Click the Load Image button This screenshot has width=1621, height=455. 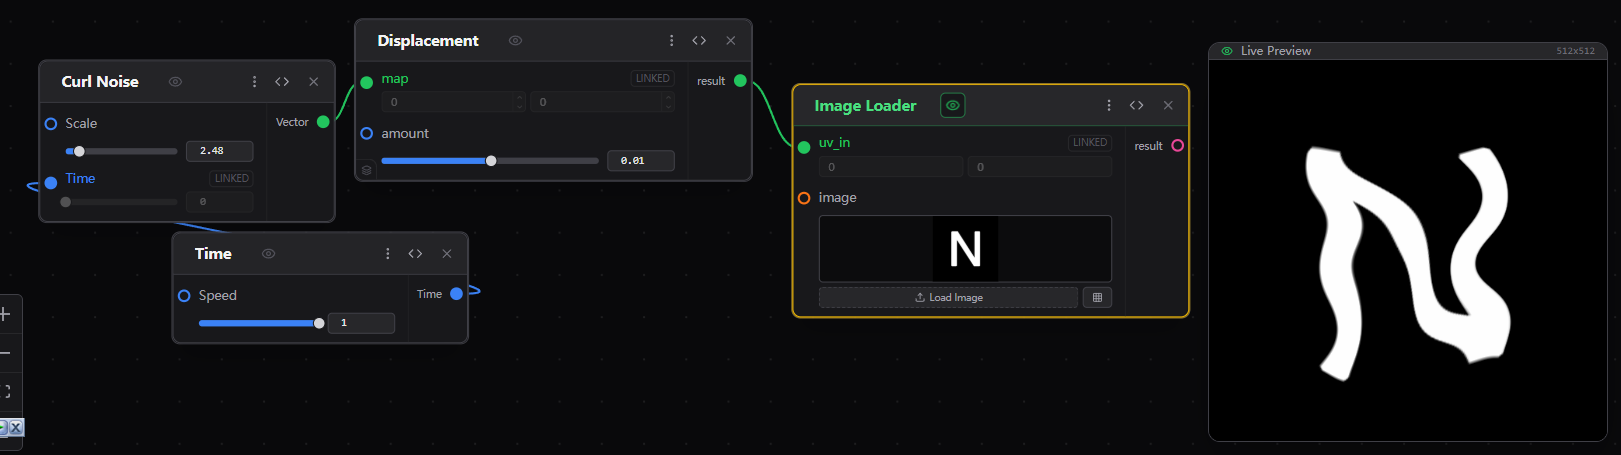click(948, 297)
